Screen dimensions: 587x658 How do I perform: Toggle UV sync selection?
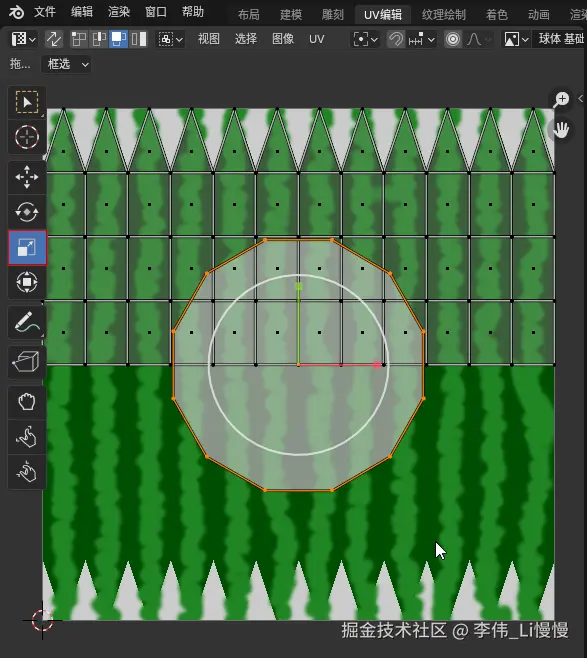(54, 39)
